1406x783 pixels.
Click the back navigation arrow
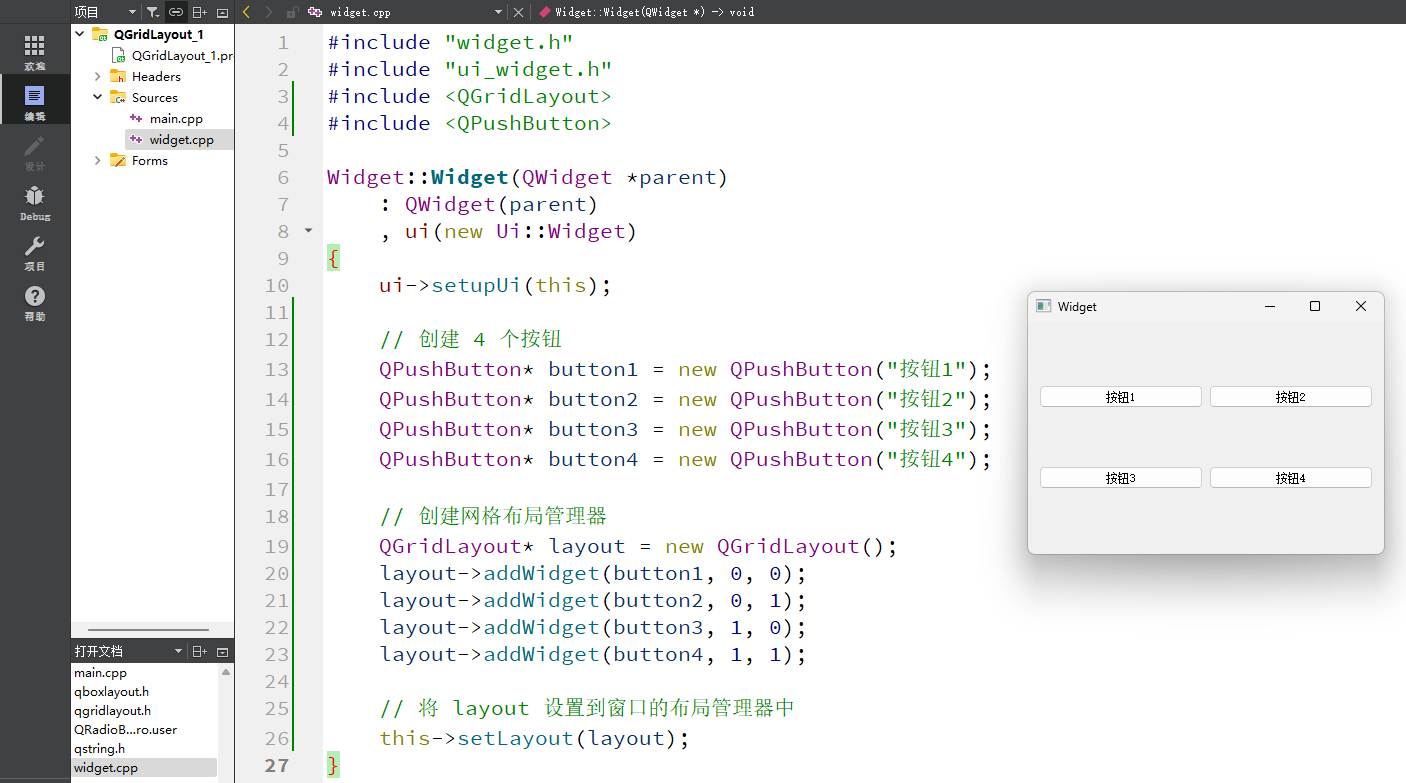[246, 12]
